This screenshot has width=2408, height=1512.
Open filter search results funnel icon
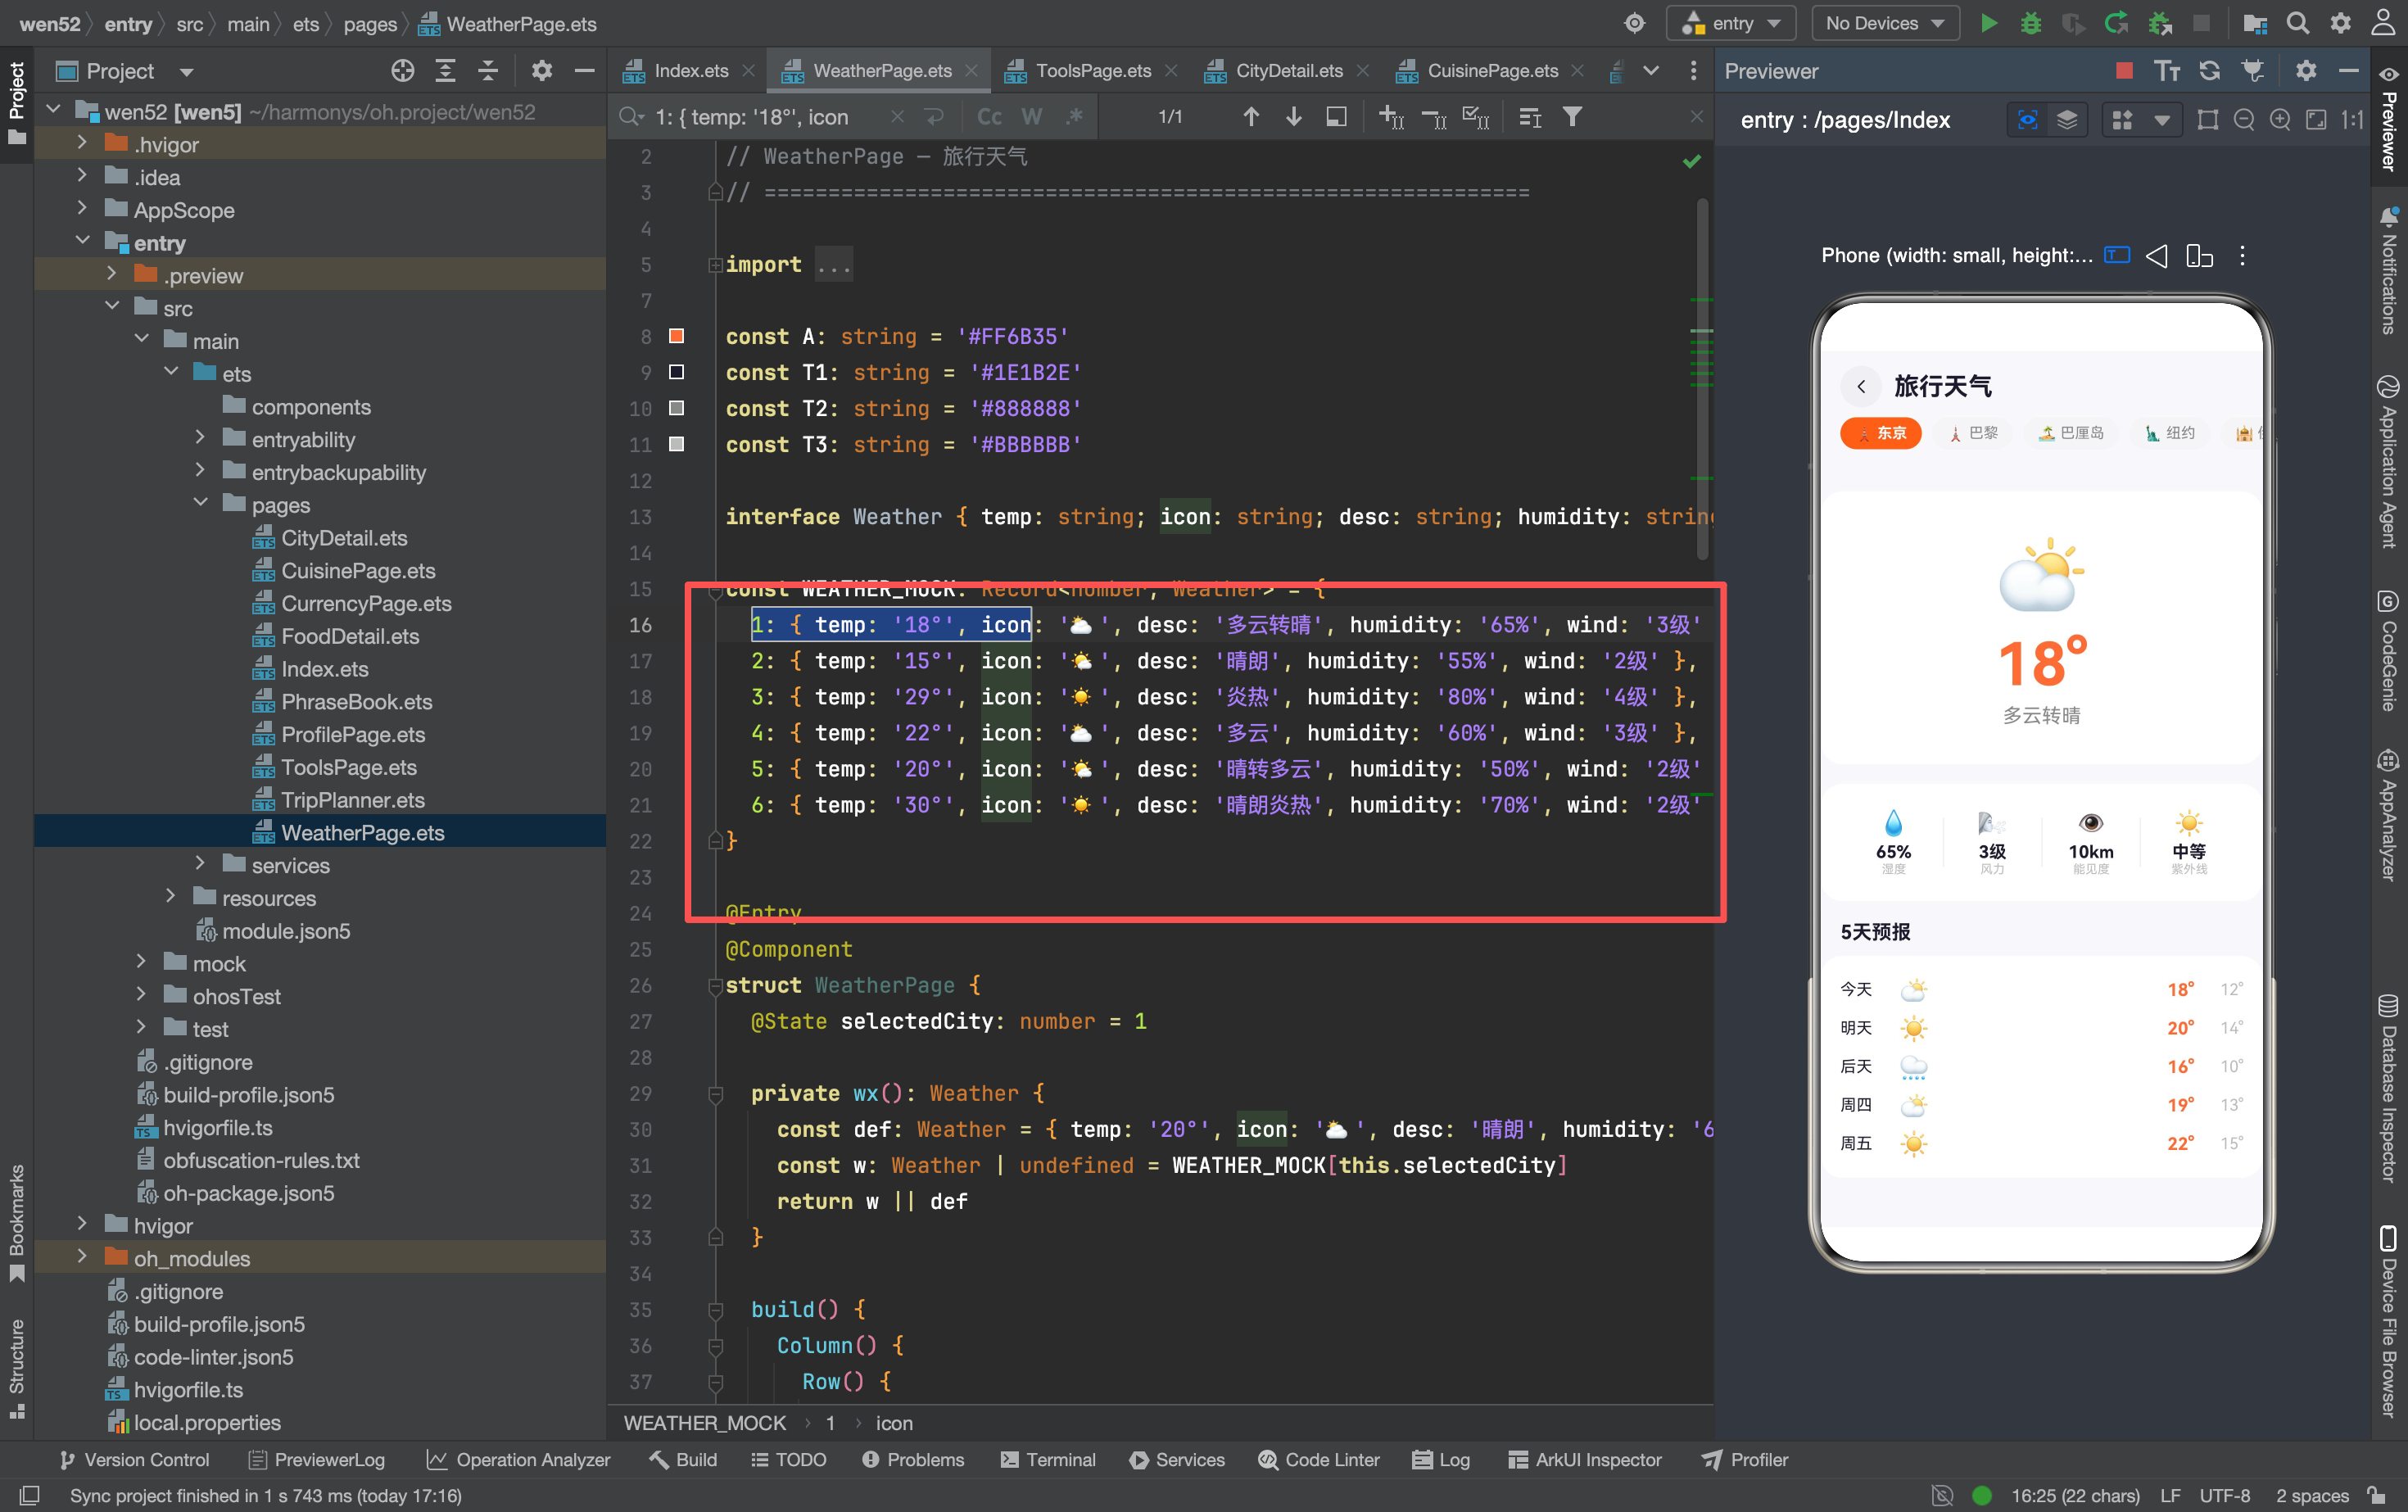[x=1572, y=117]
